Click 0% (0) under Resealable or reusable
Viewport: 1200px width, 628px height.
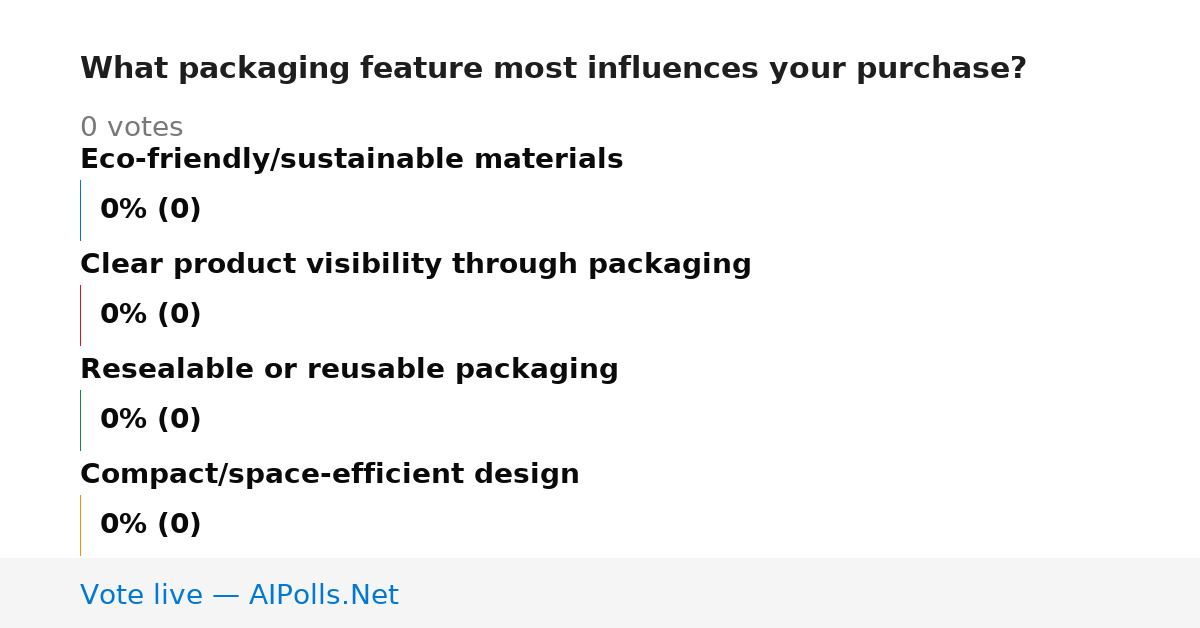coord(150,420)
